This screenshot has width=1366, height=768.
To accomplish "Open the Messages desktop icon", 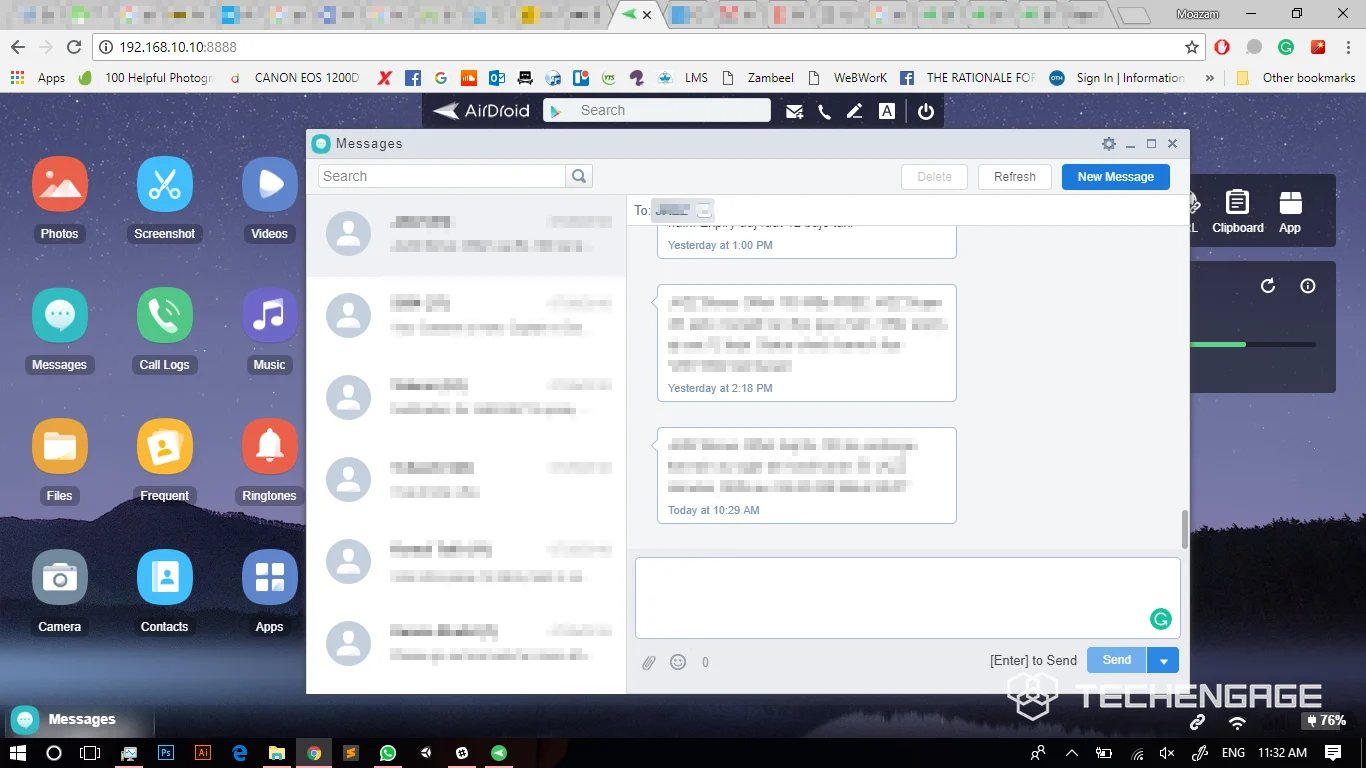I will click(x=60, y=315).
